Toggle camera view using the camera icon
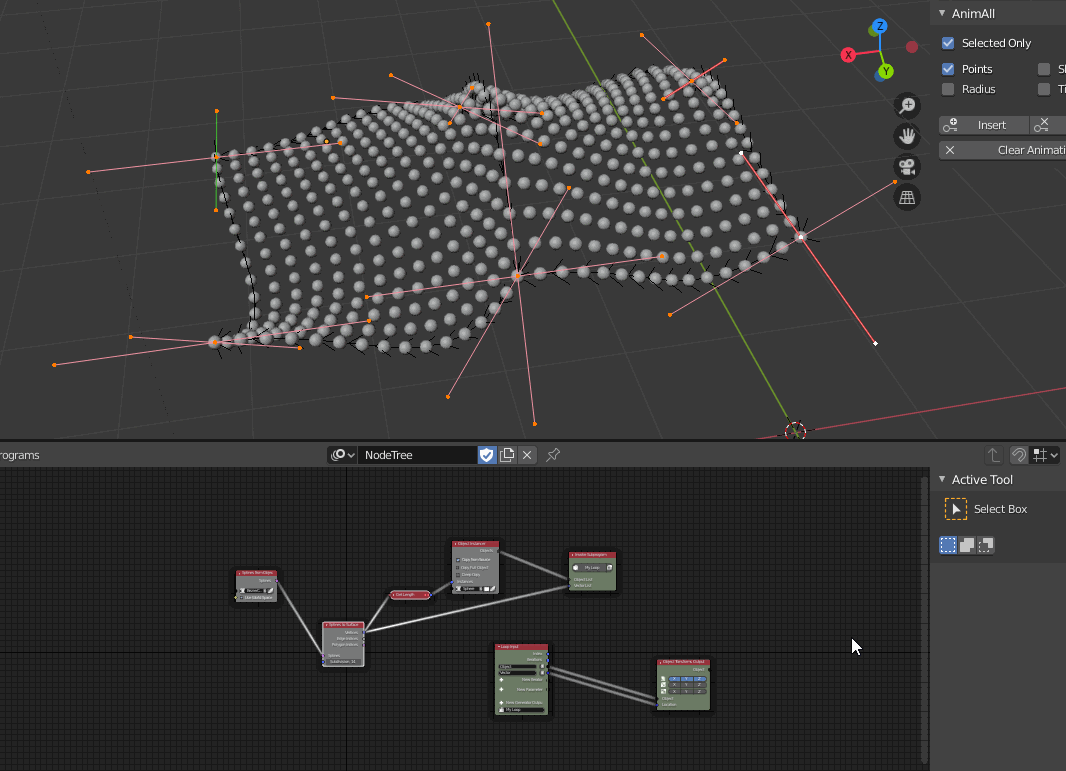Viewport: 1066px width, 771px height. [906, 167]
